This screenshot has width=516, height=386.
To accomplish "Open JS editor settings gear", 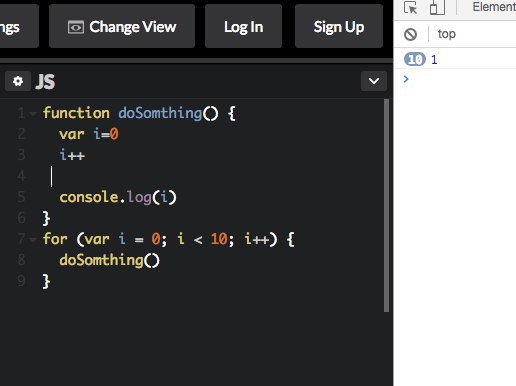I will [x=18, y=81].
